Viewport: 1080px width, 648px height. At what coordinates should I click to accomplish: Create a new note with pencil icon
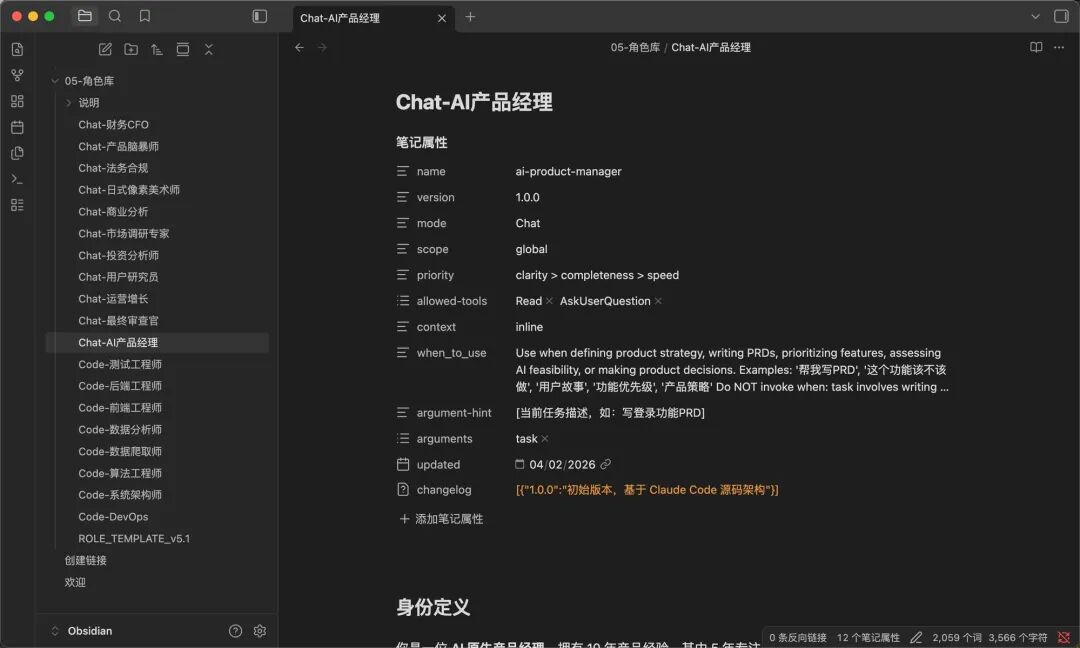pyautogui.click(x=105, y=49)
